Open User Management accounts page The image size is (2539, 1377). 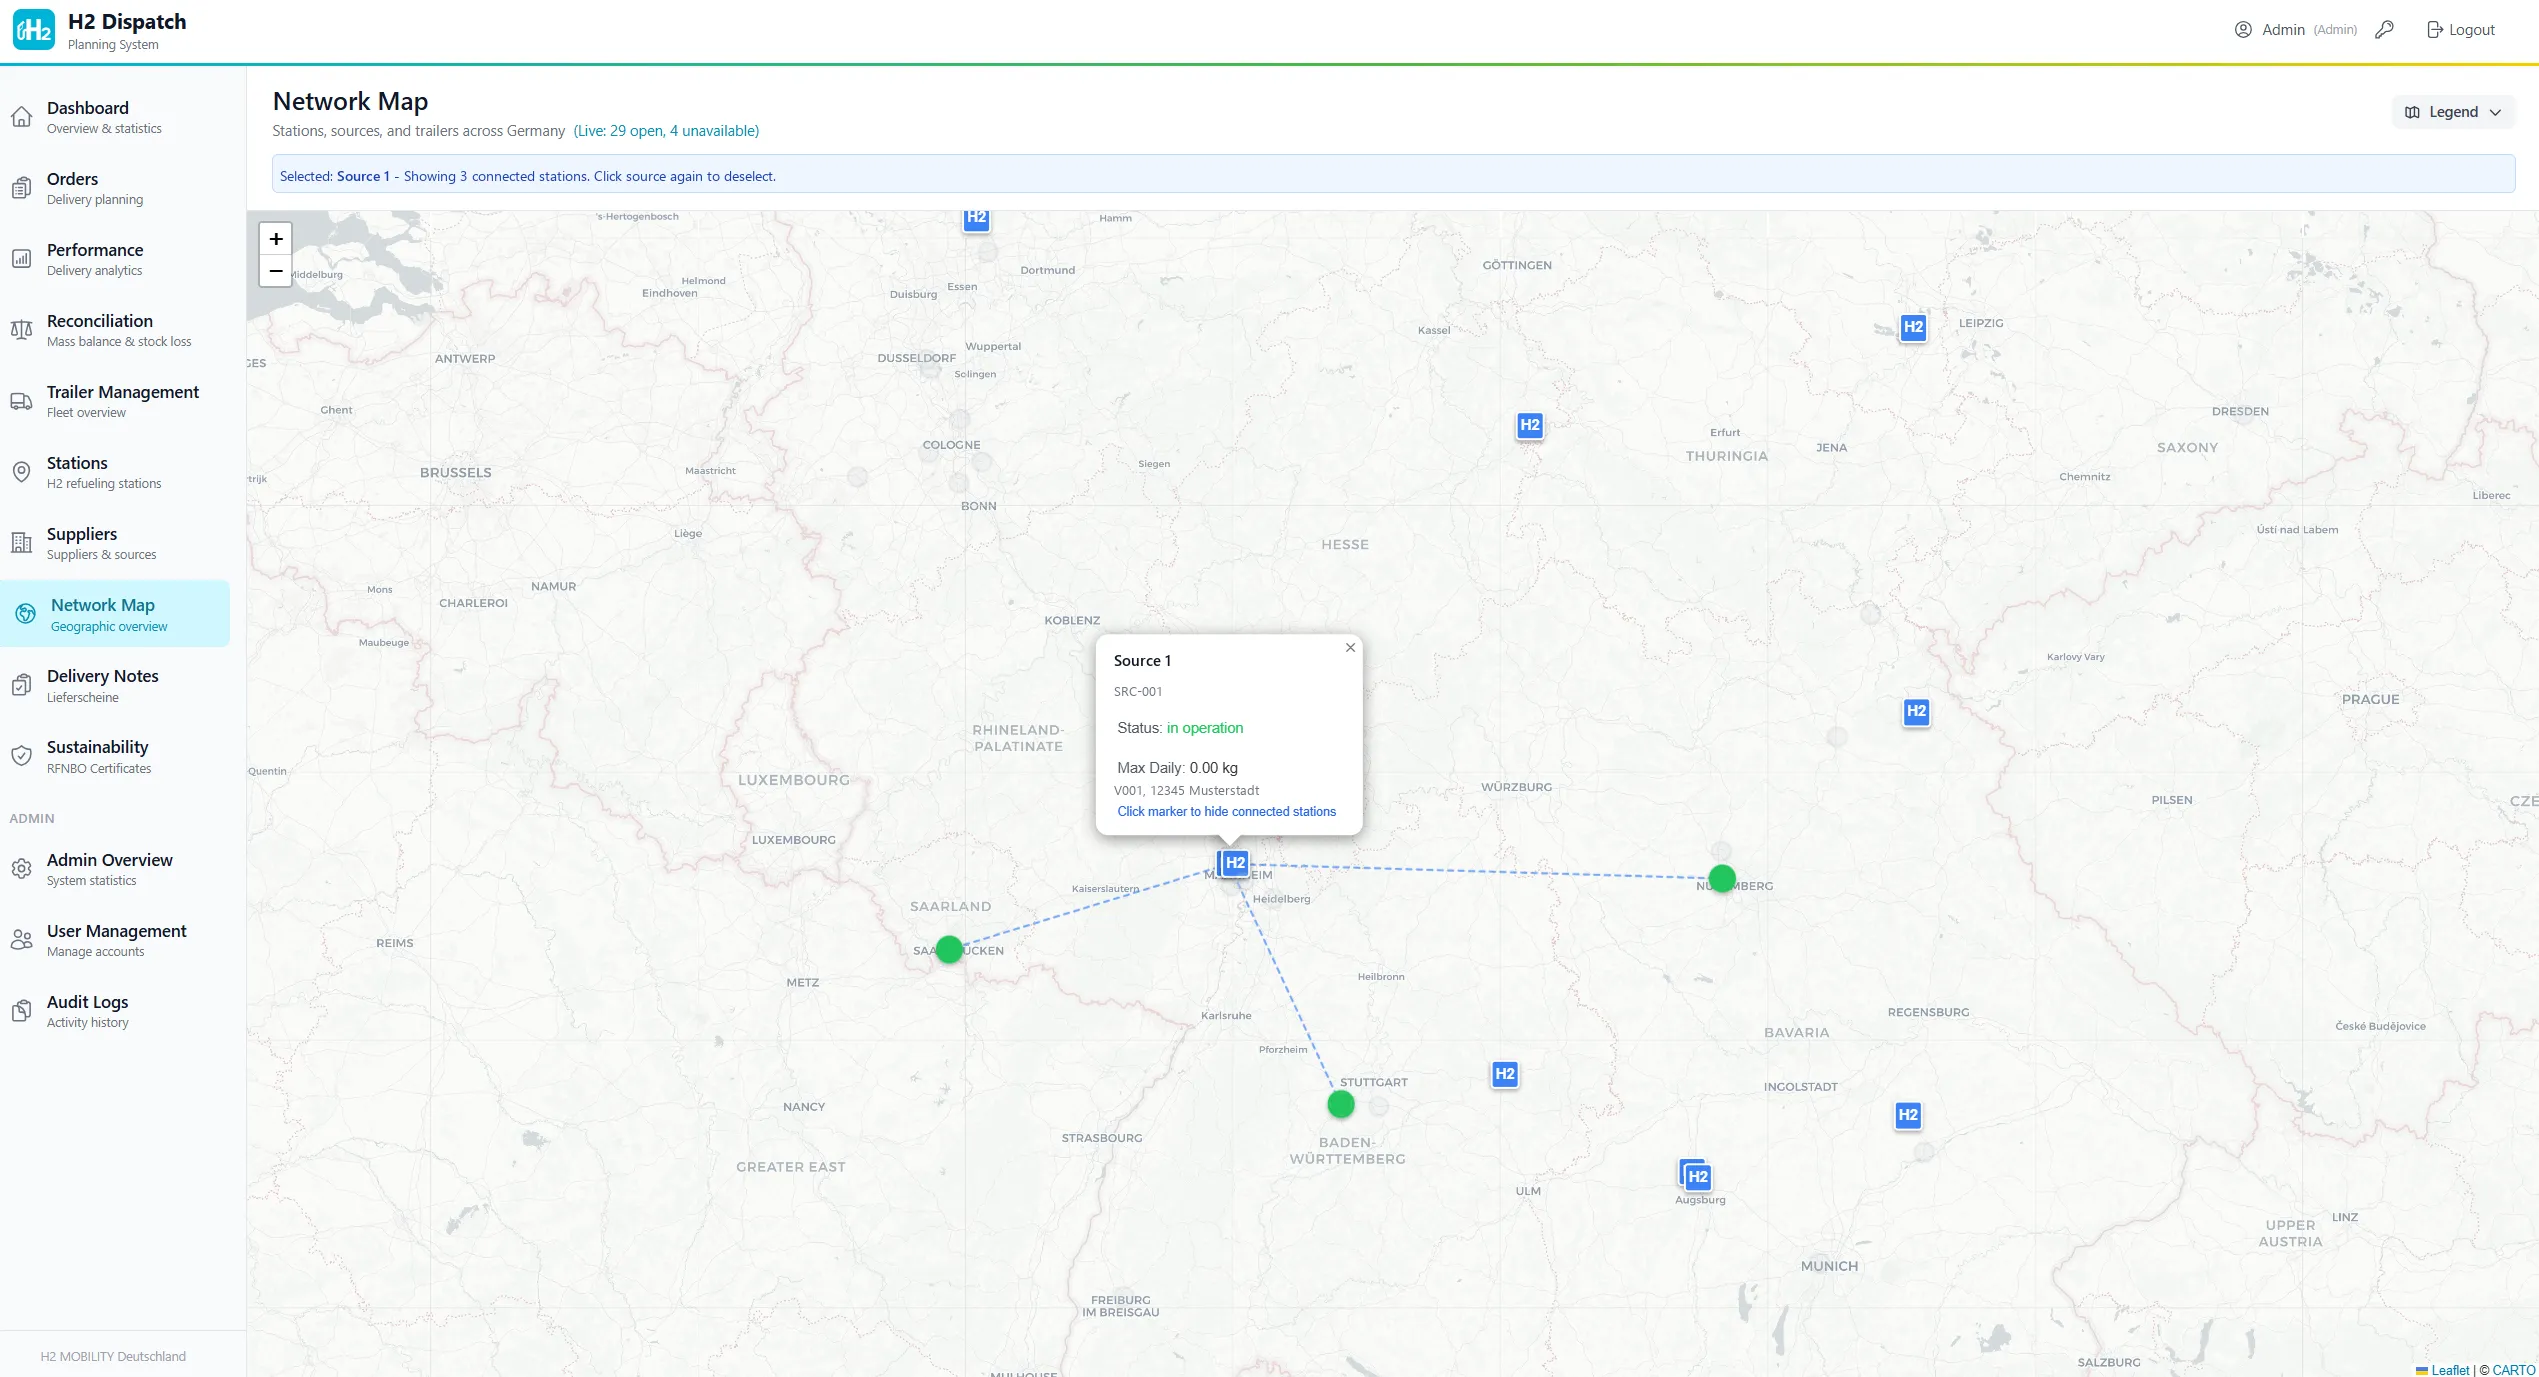coord(115,940)
